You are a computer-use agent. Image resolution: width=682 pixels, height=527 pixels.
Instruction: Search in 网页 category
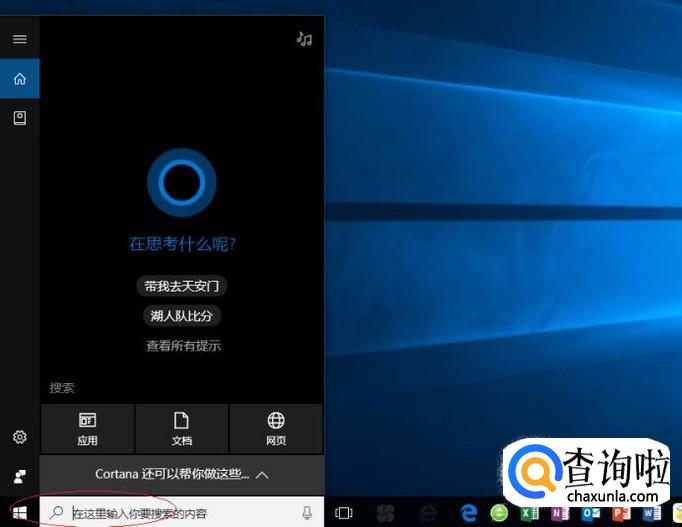pyautogui.click(x=276, y=429)
